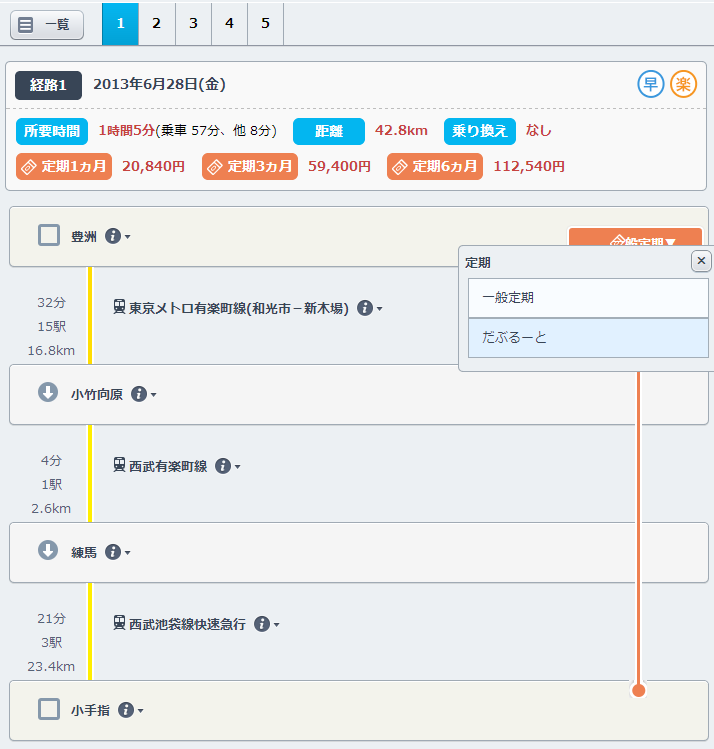Open info icon for 西武池袋線快速急行
Viewport: 714px width, 749px height.
click(x=262, y=624)
